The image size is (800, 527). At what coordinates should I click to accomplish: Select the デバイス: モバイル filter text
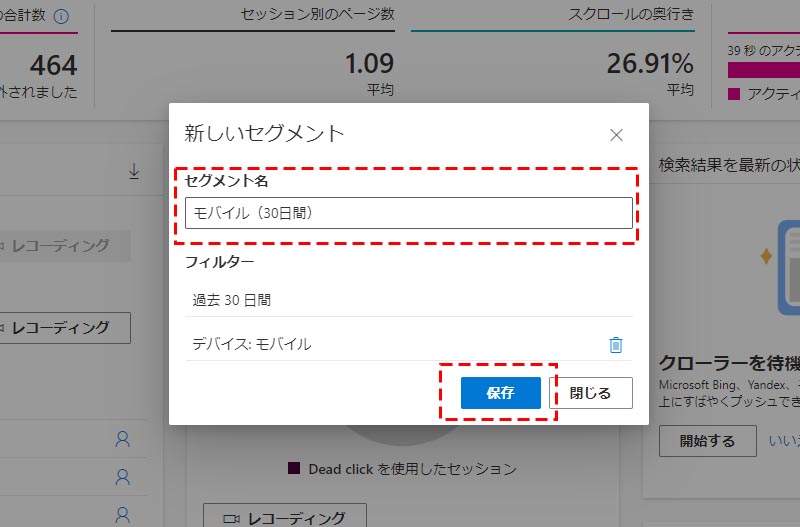[x=252, y=344]
